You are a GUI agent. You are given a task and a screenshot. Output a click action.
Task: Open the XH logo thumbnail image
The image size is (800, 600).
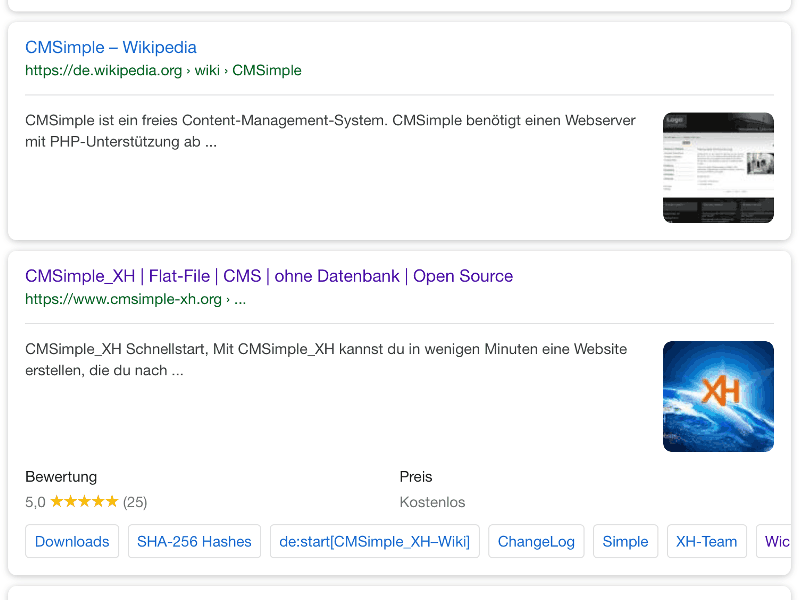point(718,396)
